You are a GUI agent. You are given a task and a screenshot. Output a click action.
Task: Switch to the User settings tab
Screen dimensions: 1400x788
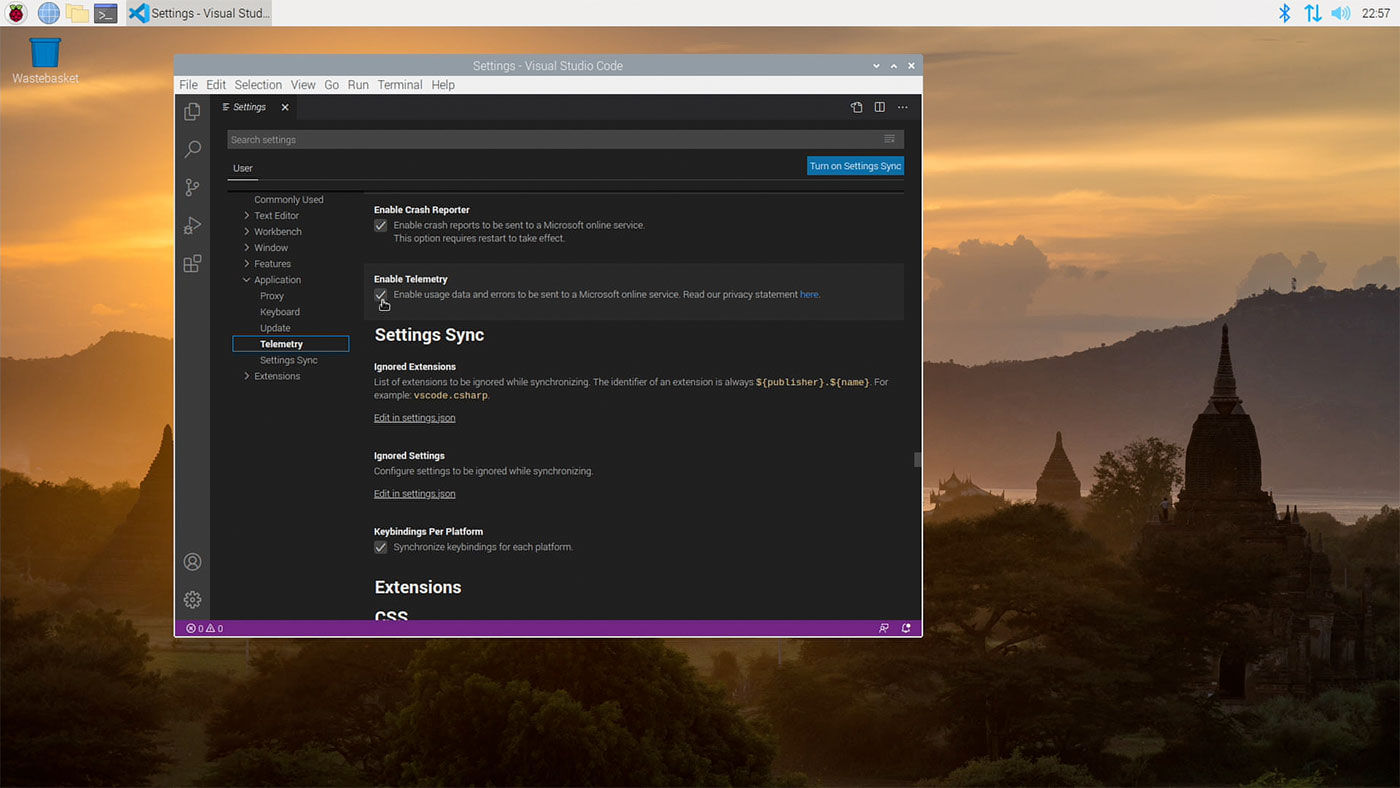click(243, 168)
